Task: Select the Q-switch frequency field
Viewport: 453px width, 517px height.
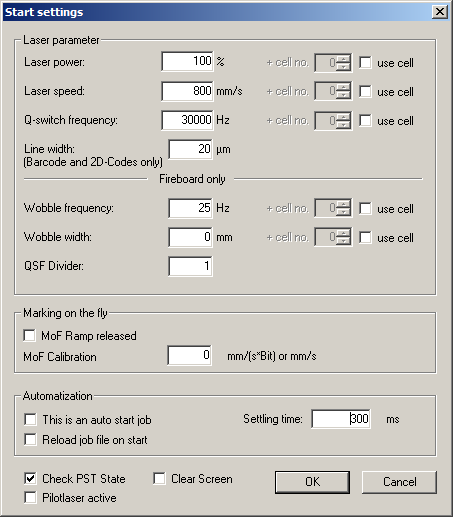Action: click(187, 120)
